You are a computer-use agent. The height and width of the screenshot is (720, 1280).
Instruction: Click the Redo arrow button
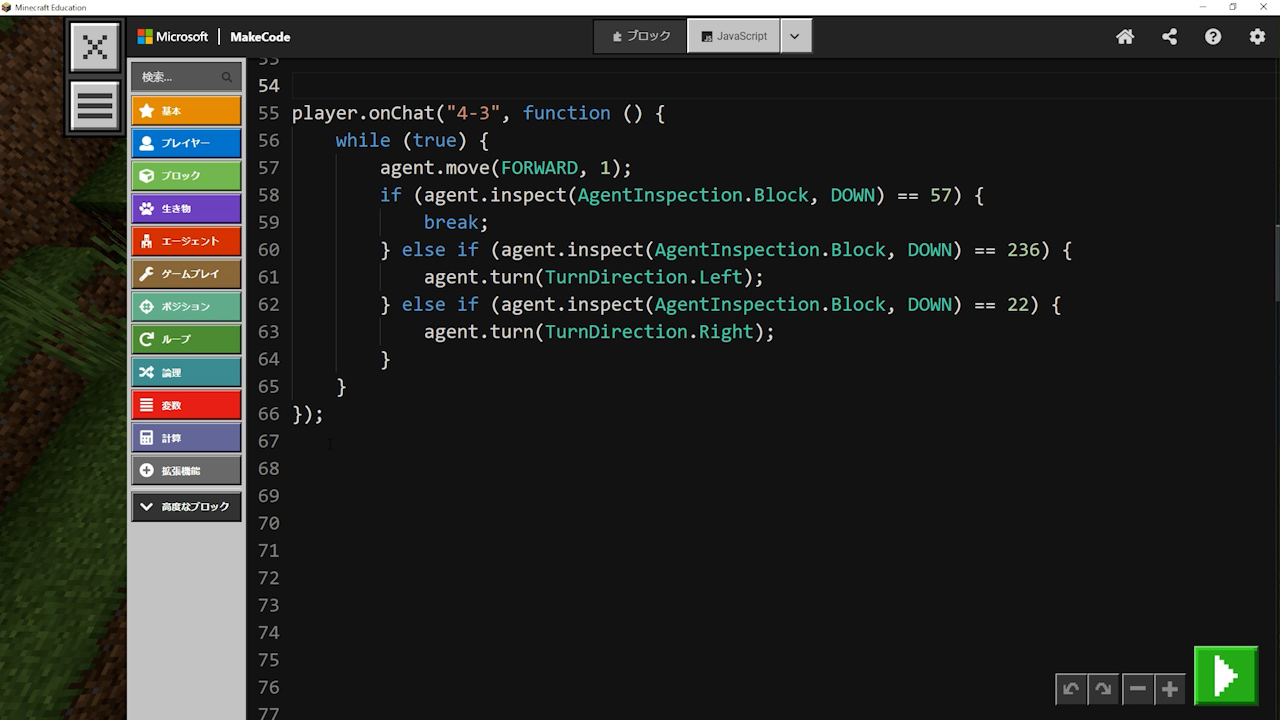1103,689
